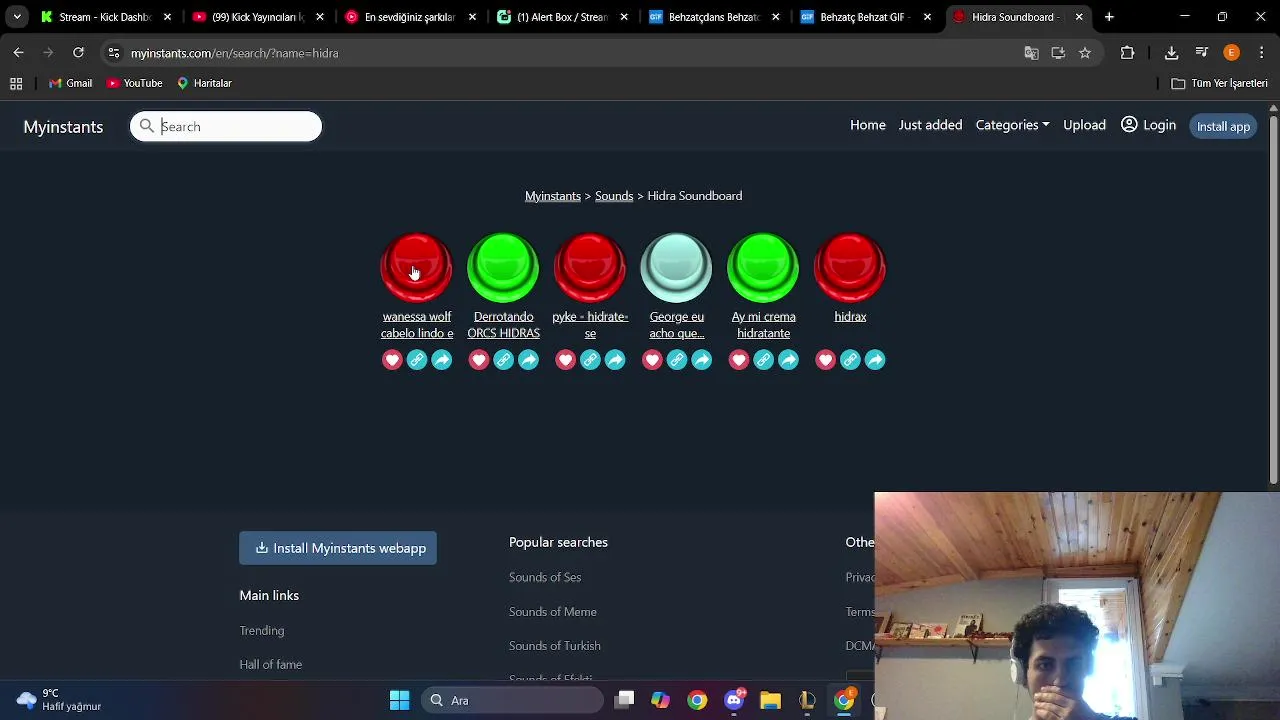Share the wanessa wolf sound
The width and height of the screenshot is (1280, 720).
click(442, 360)
